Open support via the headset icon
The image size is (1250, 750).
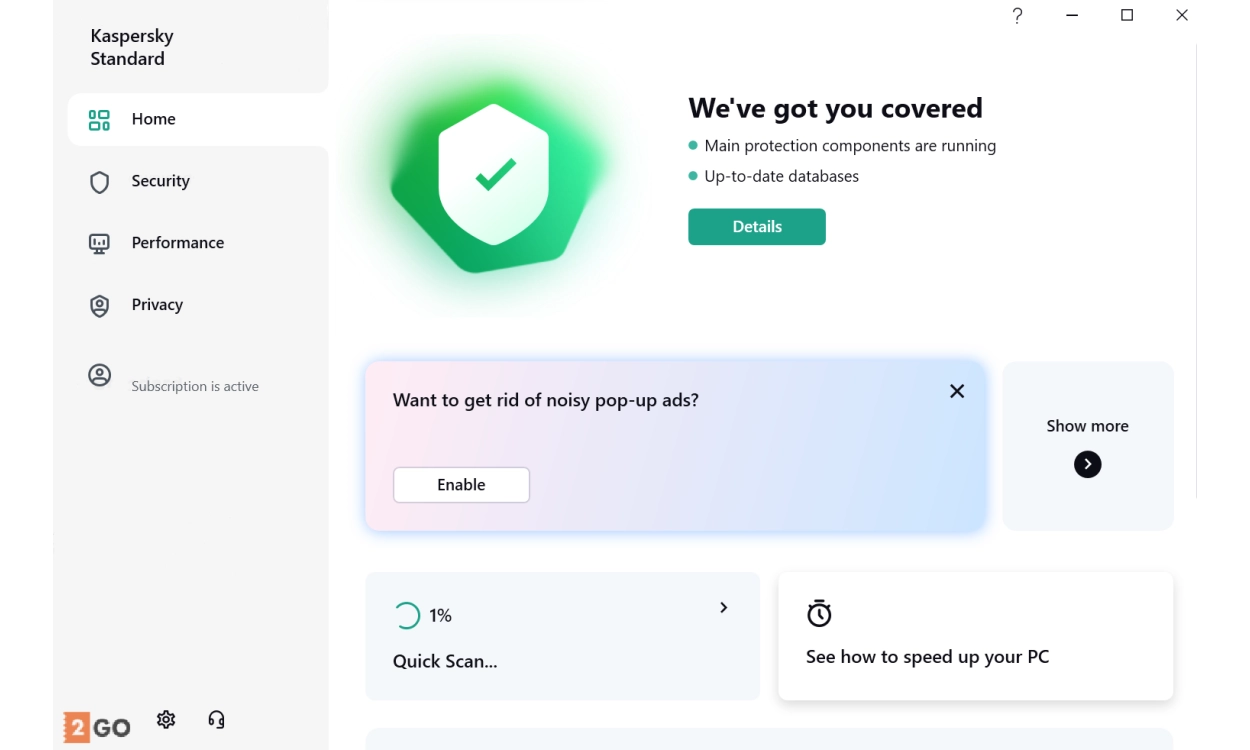[216, 719]
